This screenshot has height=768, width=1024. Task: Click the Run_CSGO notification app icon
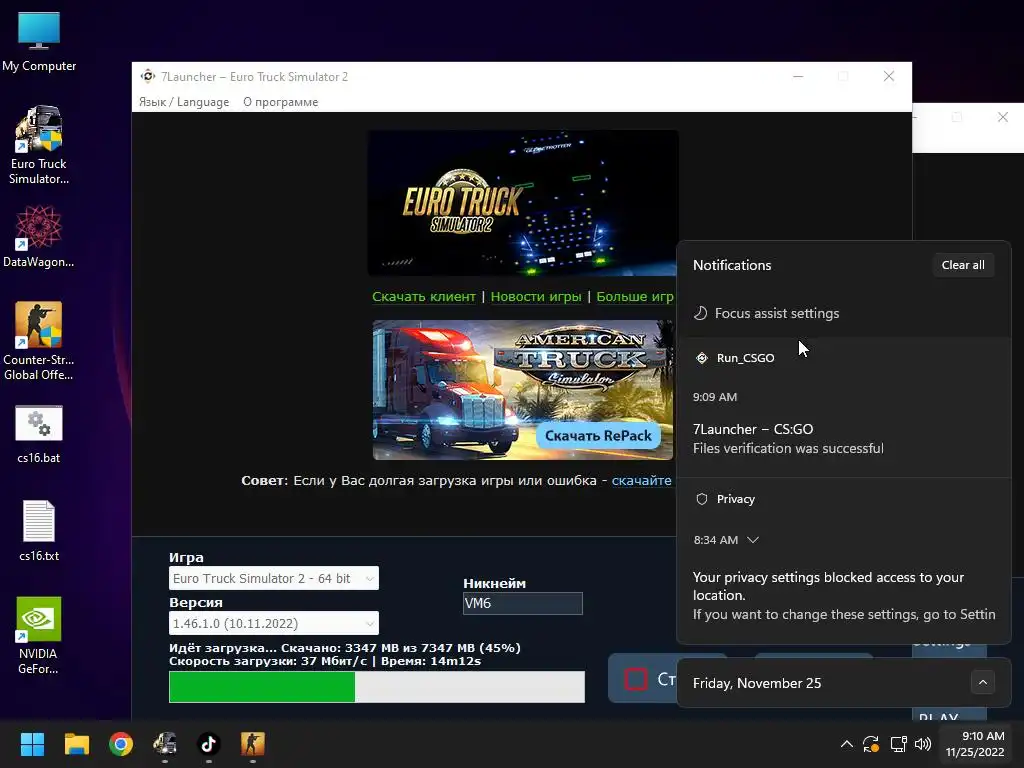tap(702, 358)
